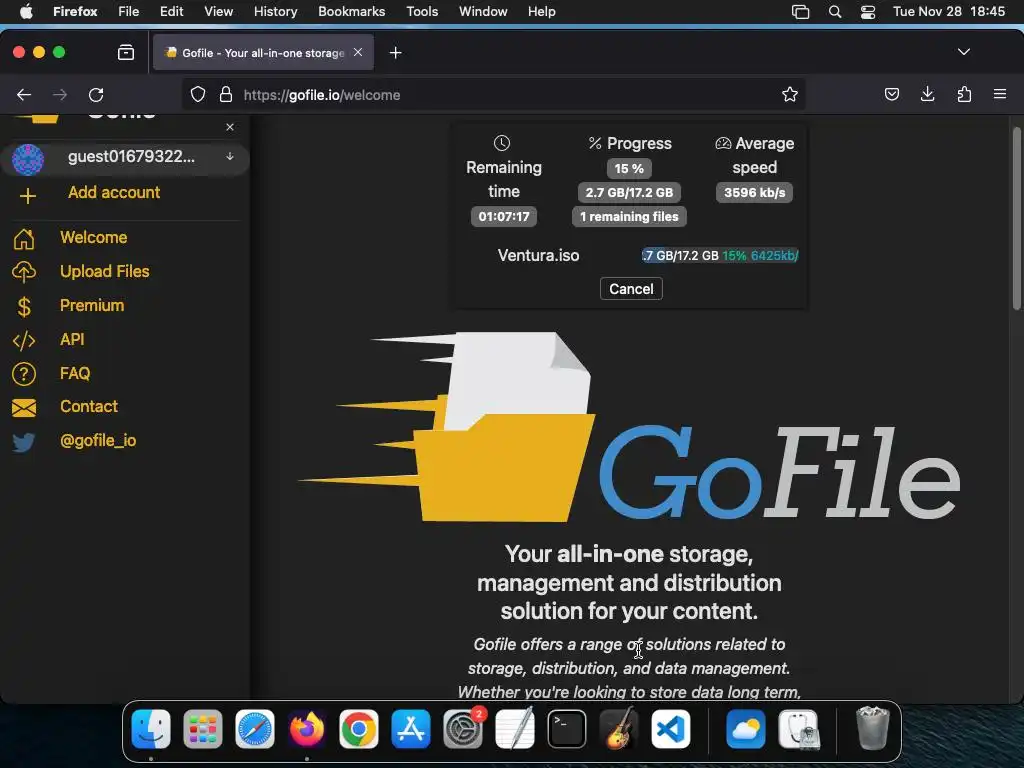Open Launchpad from the Dock

202,729
